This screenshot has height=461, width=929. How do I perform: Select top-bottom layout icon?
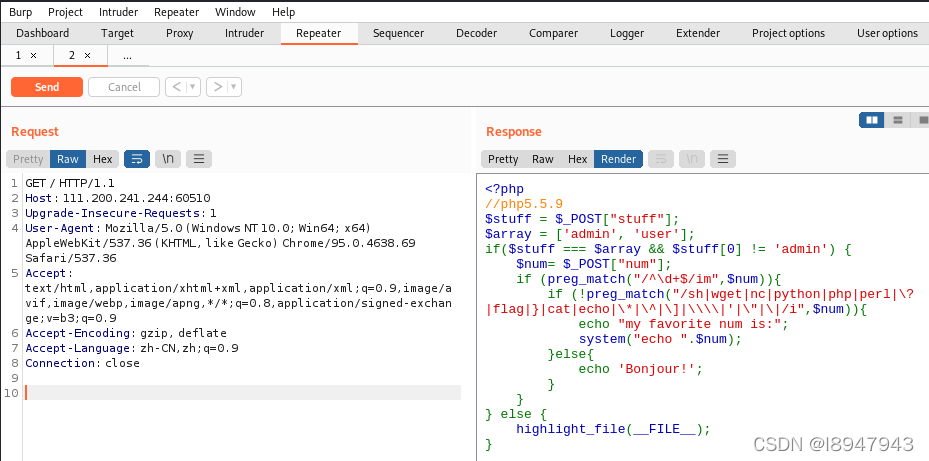pyautogui.click(x=898, y=120)
